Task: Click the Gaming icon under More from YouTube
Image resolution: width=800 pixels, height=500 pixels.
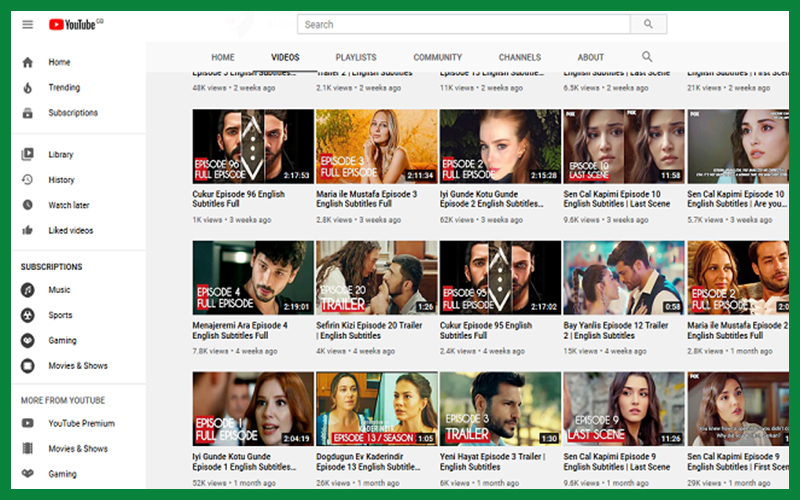Action: click(x=28, y=473)
